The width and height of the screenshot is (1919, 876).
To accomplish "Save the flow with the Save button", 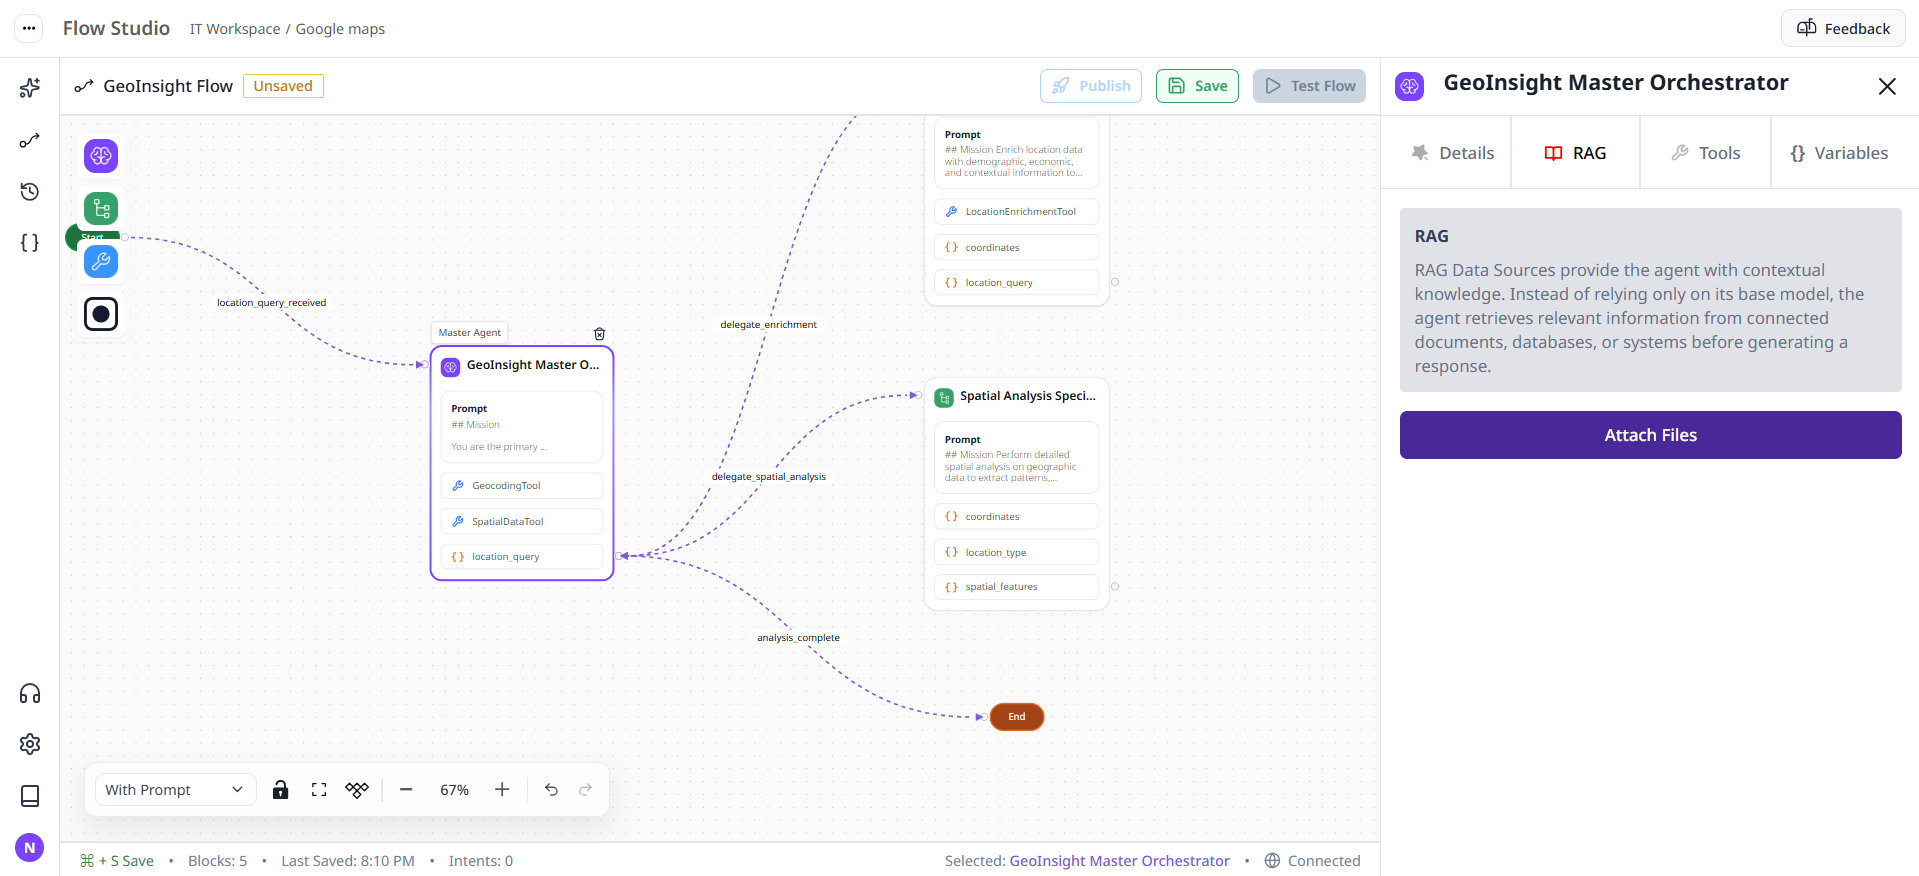I will click(x=1198, y=86).
